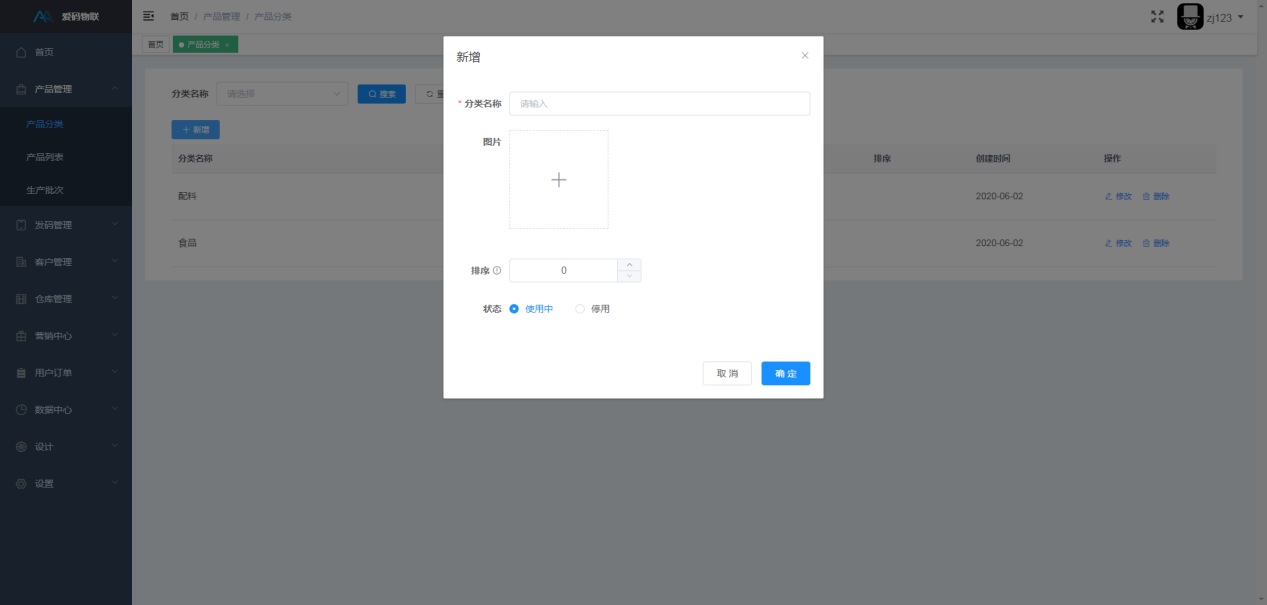The image size is (1267, 605).
Task: Click the 客户管理 sidebar icon
Action: click(x=21, y=262)
